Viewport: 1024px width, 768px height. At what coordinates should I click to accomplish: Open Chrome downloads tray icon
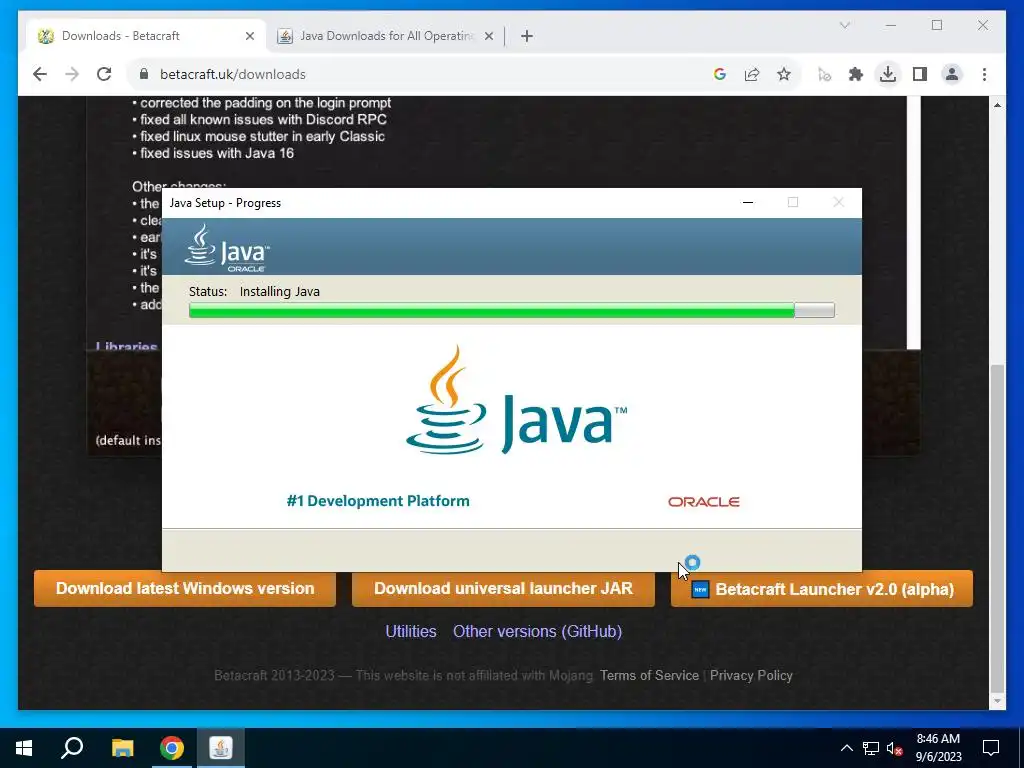(x=888, y=74)
